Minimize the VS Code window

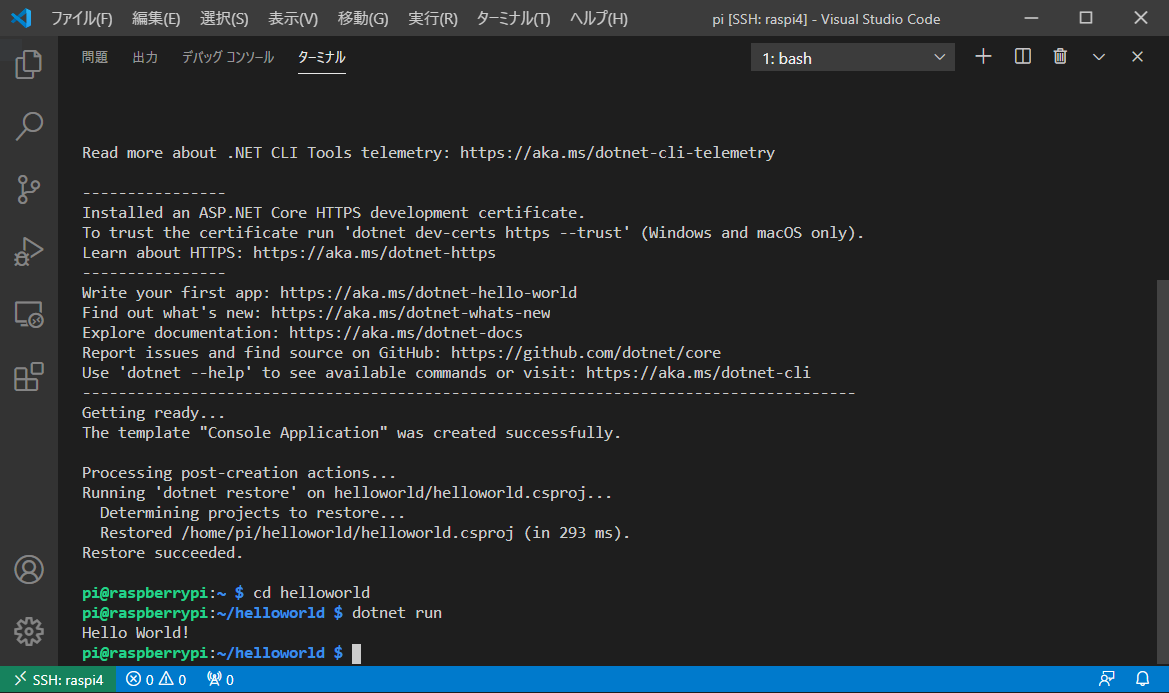pyautogui.click(x=1031, y=18)
